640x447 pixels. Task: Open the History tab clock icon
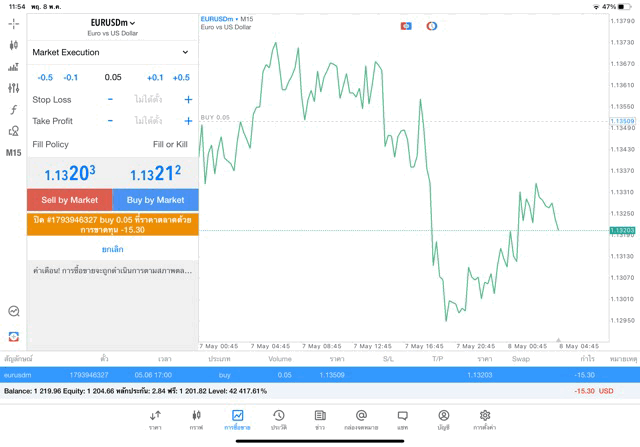click(278, 419)
